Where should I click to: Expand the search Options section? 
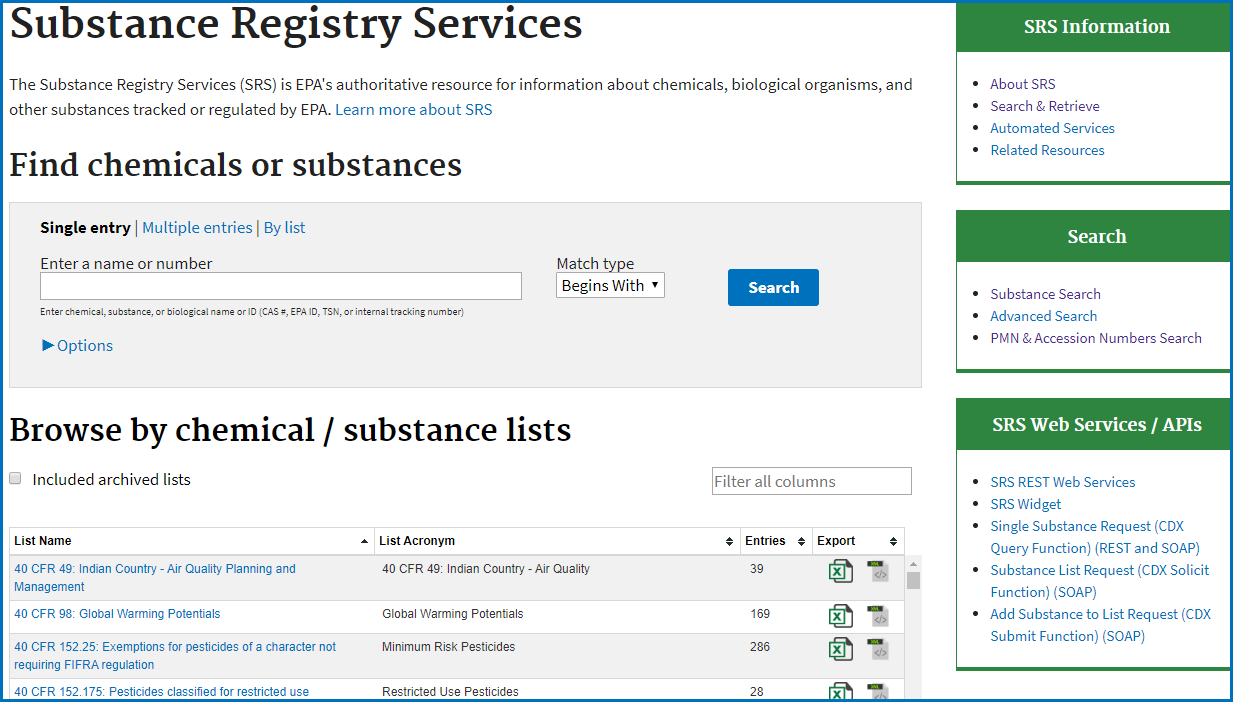click(x=78, y=346)
